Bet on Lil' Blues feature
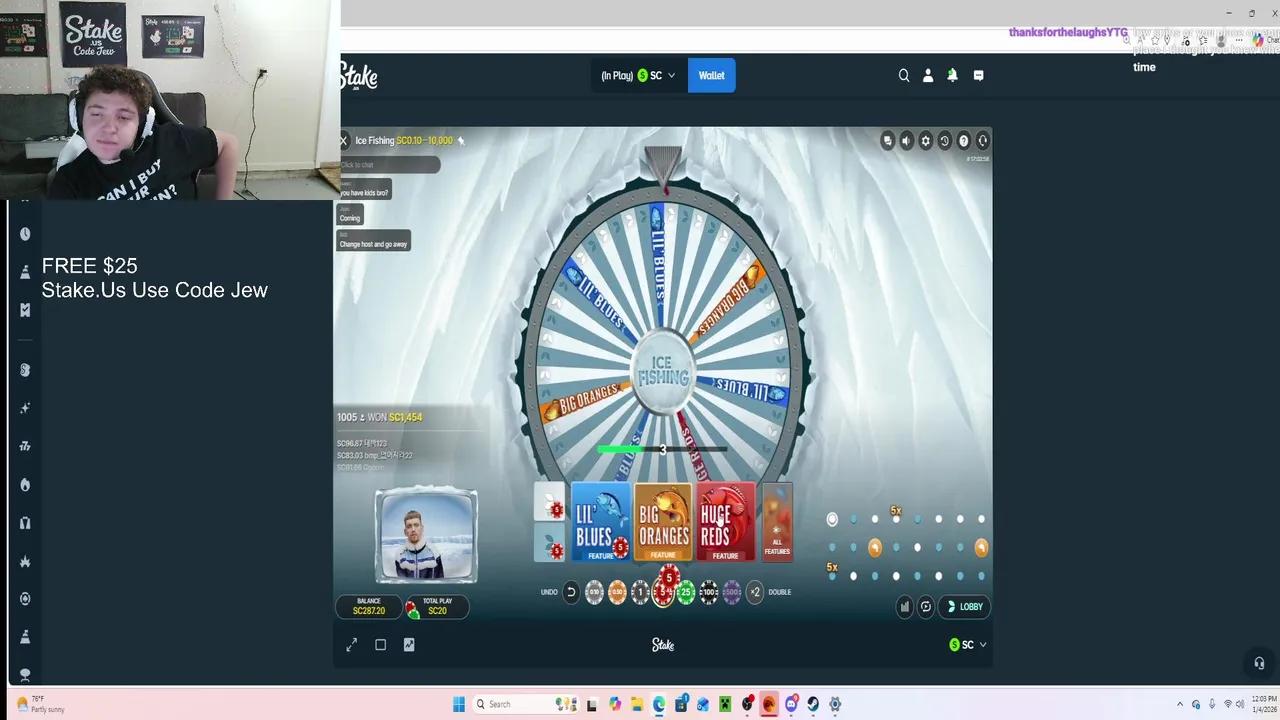 coord(601,522)
